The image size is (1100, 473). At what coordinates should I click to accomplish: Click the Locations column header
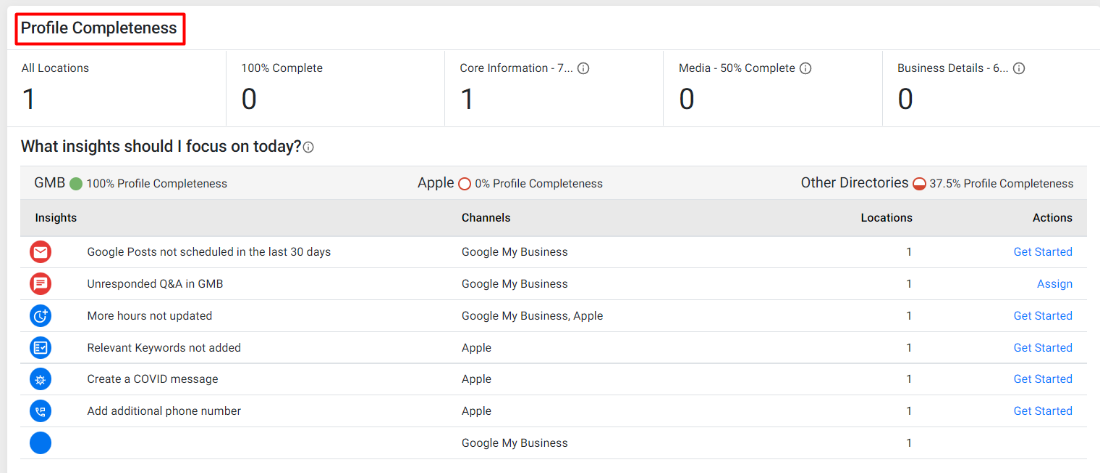[x=887, y=218]
